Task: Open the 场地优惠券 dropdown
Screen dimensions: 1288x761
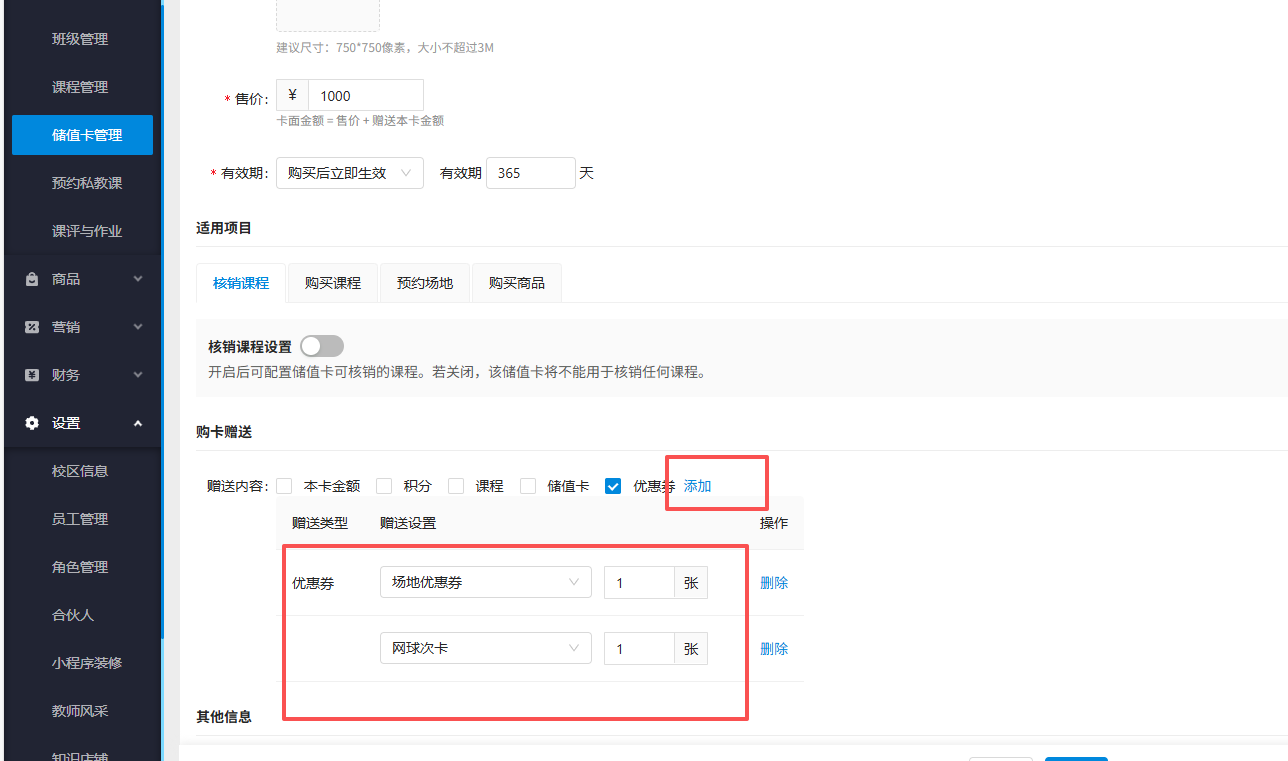Action: 485,582
